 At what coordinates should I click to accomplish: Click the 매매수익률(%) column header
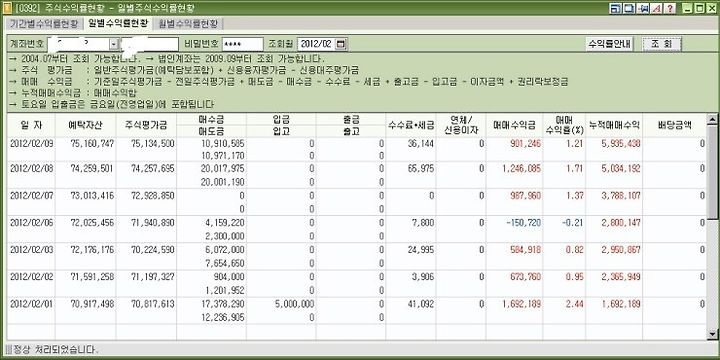(564, 125)
